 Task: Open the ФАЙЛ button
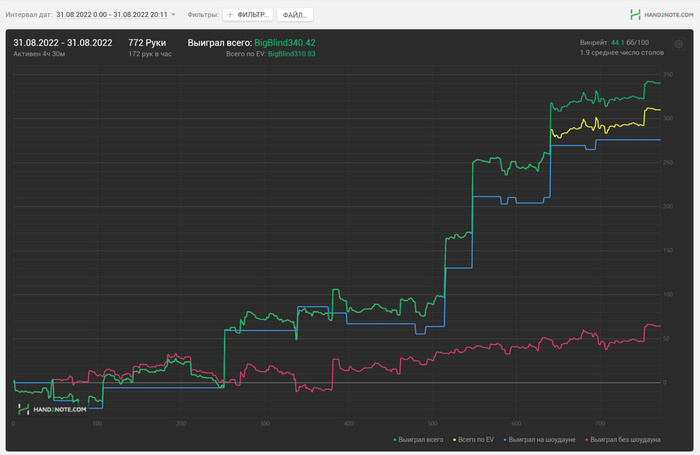click(x=295, y=15)
